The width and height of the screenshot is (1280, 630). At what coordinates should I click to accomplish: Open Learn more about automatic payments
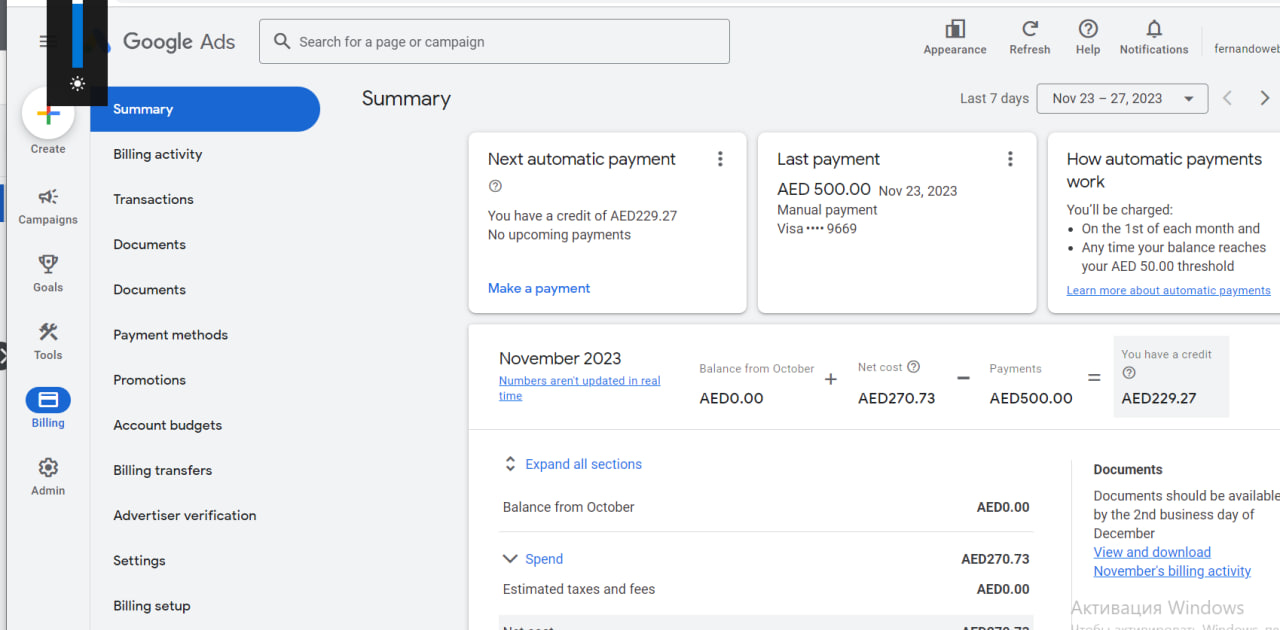click(1168, 290)
